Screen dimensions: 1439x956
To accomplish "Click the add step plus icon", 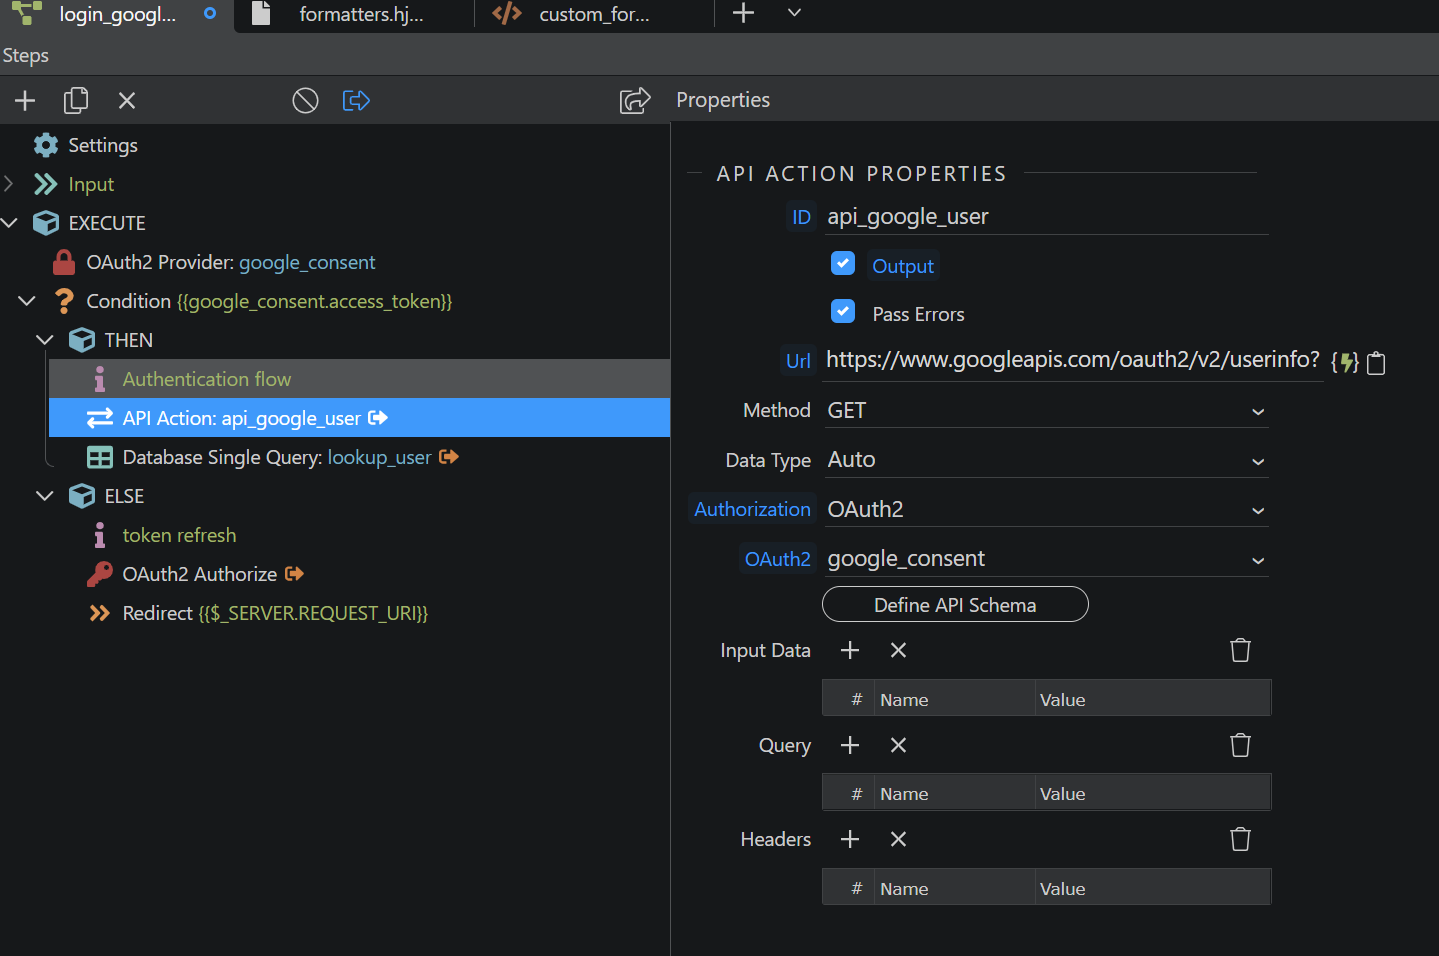I will click(x=25, y=101).
